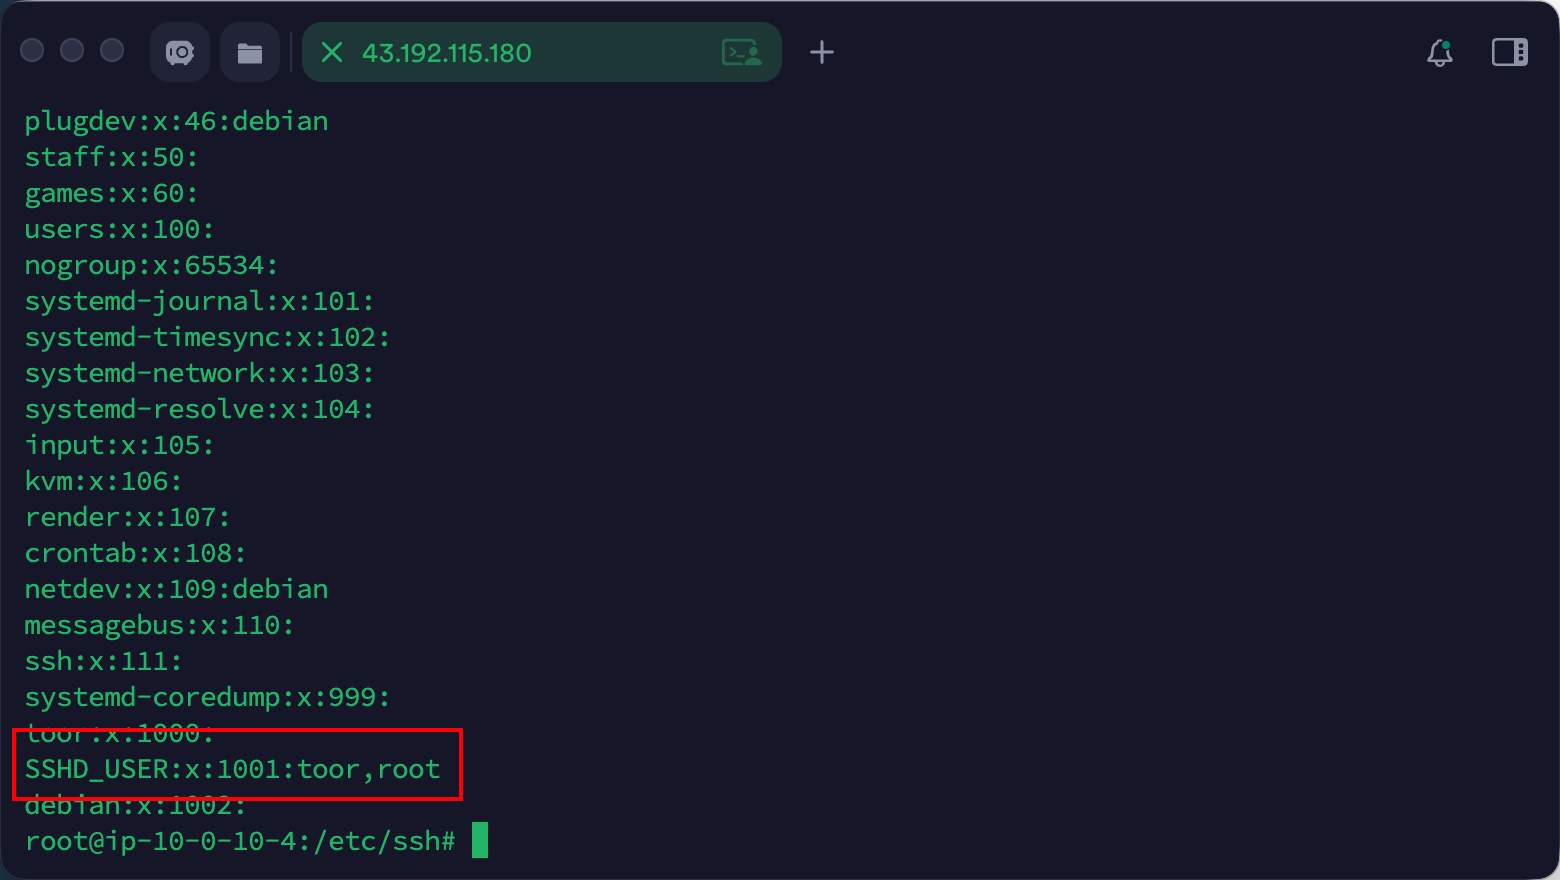
Task: Click the ssh:x:111: output line
Action: coord(103,661)
